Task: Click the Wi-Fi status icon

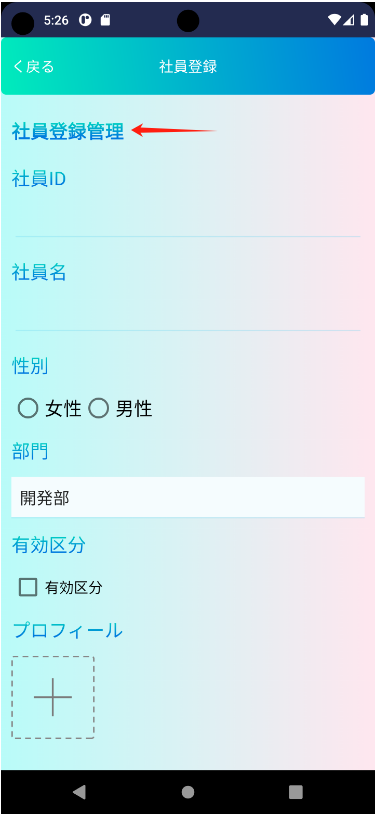Action: coord(334,20)
